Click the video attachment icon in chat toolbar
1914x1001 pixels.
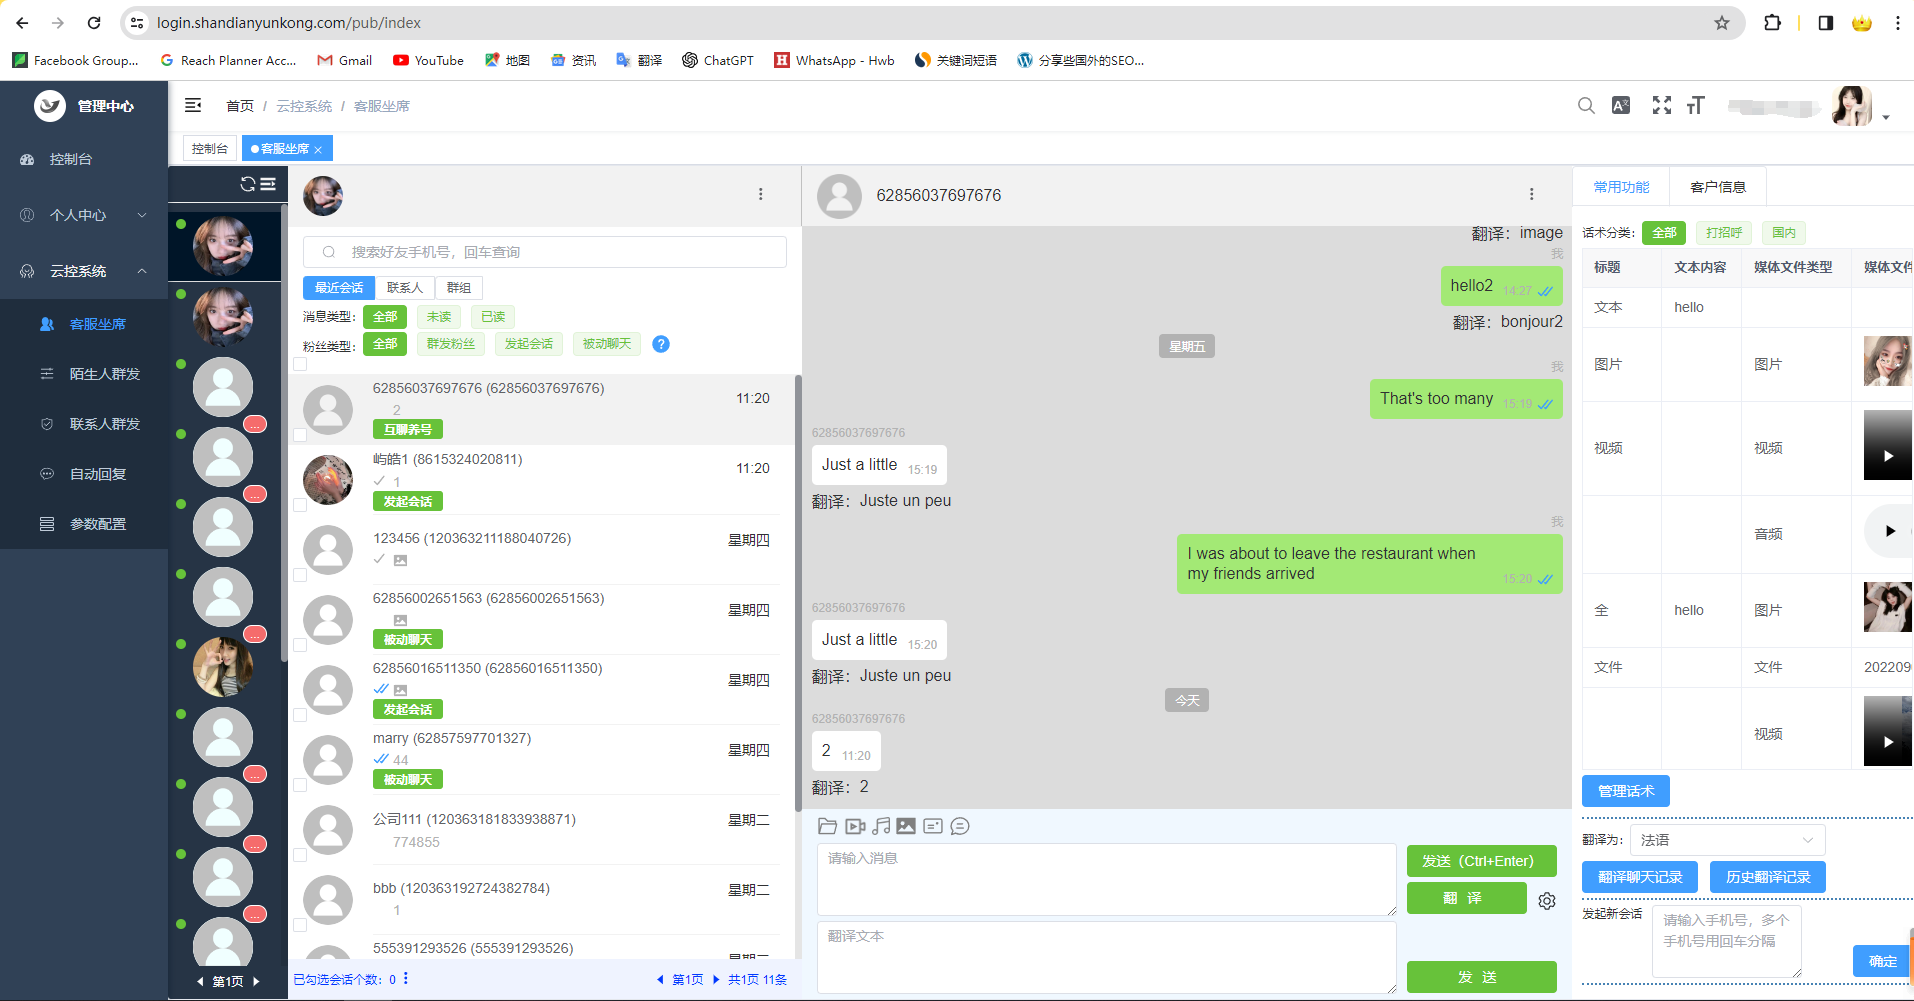pyautogui.click(x=855, y=826)
